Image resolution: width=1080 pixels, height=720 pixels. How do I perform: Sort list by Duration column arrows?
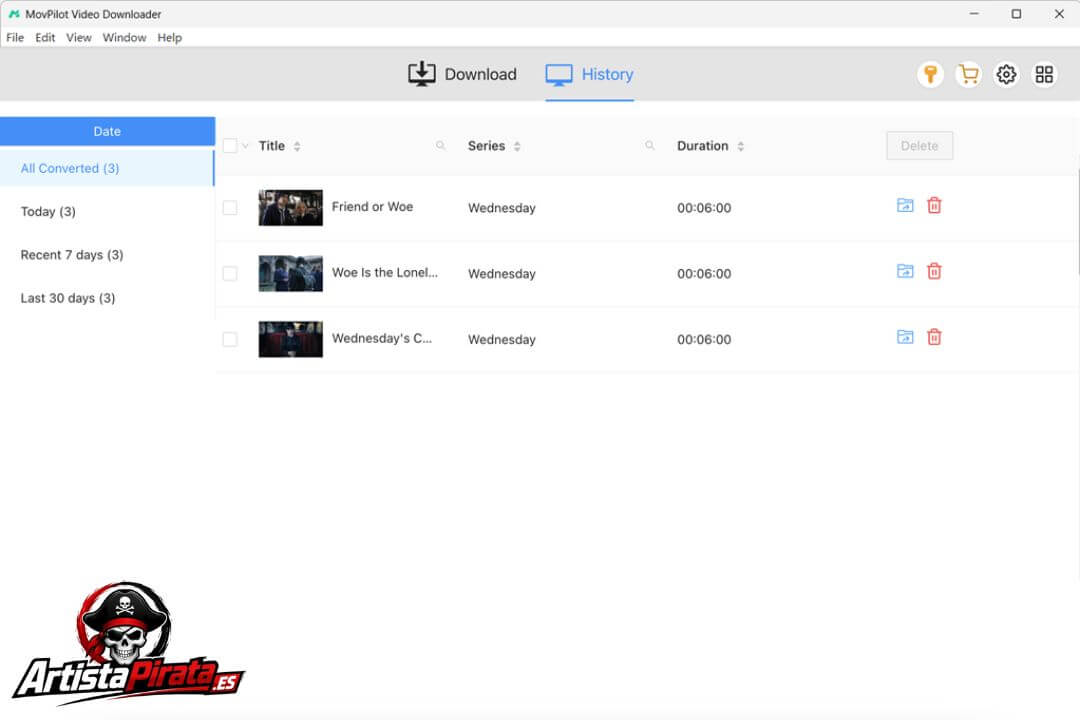pos(740,146)
